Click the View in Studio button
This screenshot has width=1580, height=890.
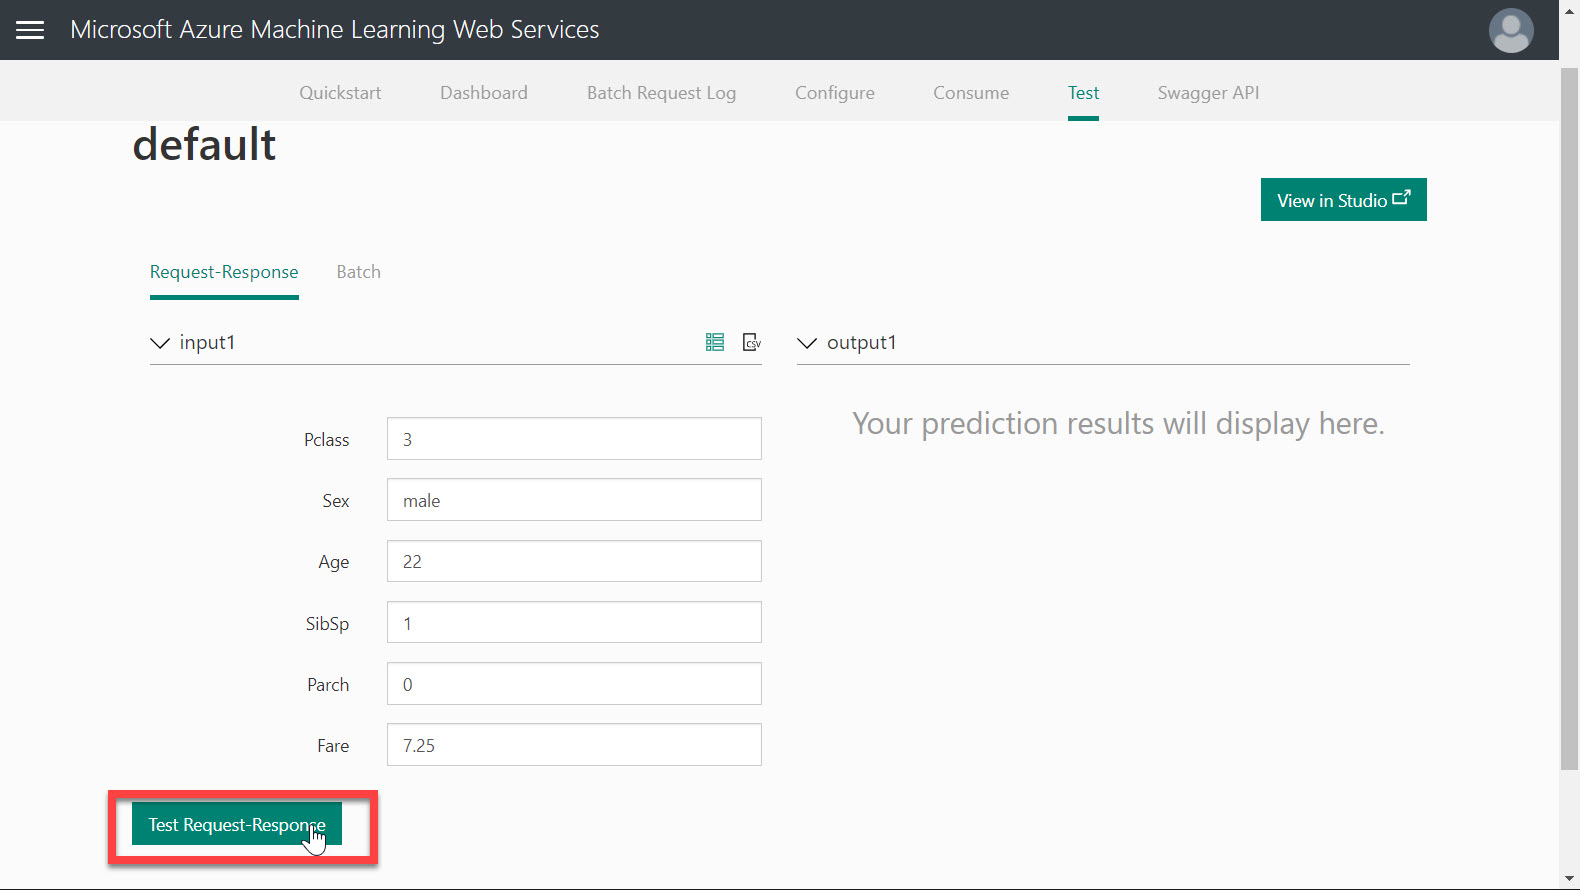pyautogui.click(x=1343, y=200)
